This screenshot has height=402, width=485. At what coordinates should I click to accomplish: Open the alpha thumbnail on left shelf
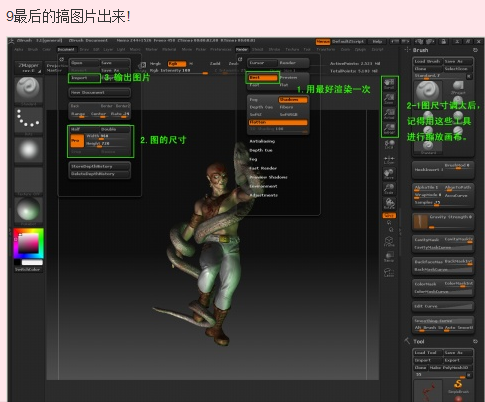pyautogui.click(x=28, y=150)
